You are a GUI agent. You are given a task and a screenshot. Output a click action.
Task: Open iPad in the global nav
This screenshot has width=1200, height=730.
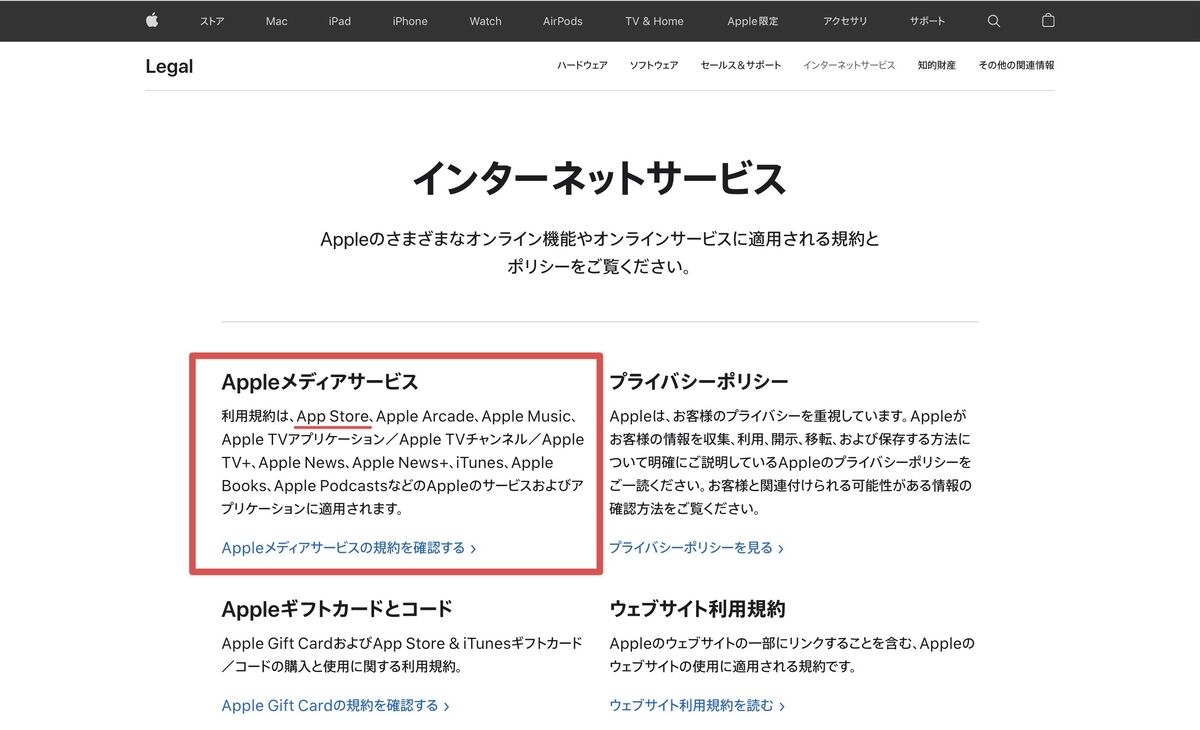point(340,21)
